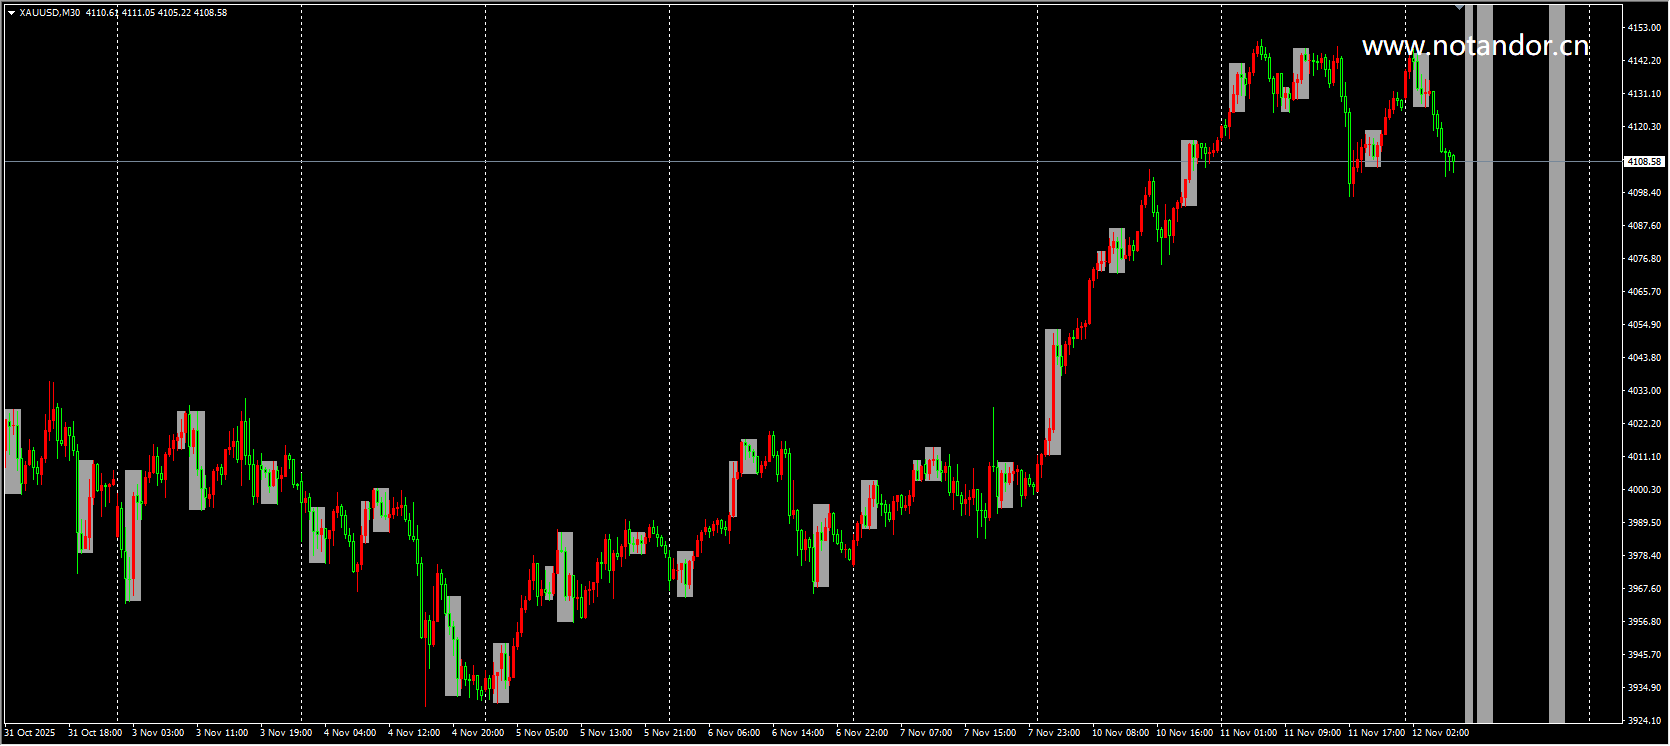The width and height of the screenshot is (1670, 746).
Task: Select the chart shift triangle marker on top edge
Action: click(1460, 8)
